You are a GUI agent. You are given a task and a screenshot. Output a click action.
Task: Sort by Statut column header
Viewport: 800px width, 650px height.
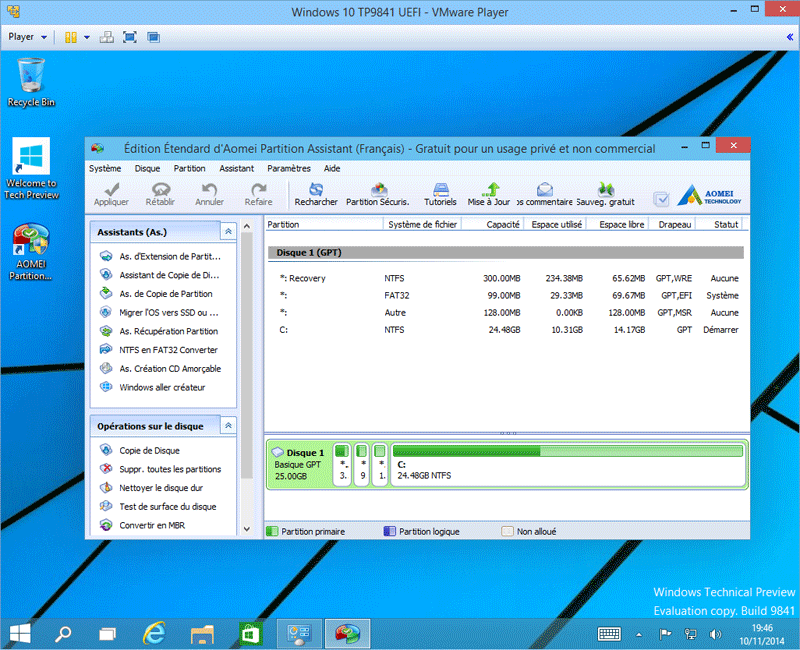[x=720, y=224]
